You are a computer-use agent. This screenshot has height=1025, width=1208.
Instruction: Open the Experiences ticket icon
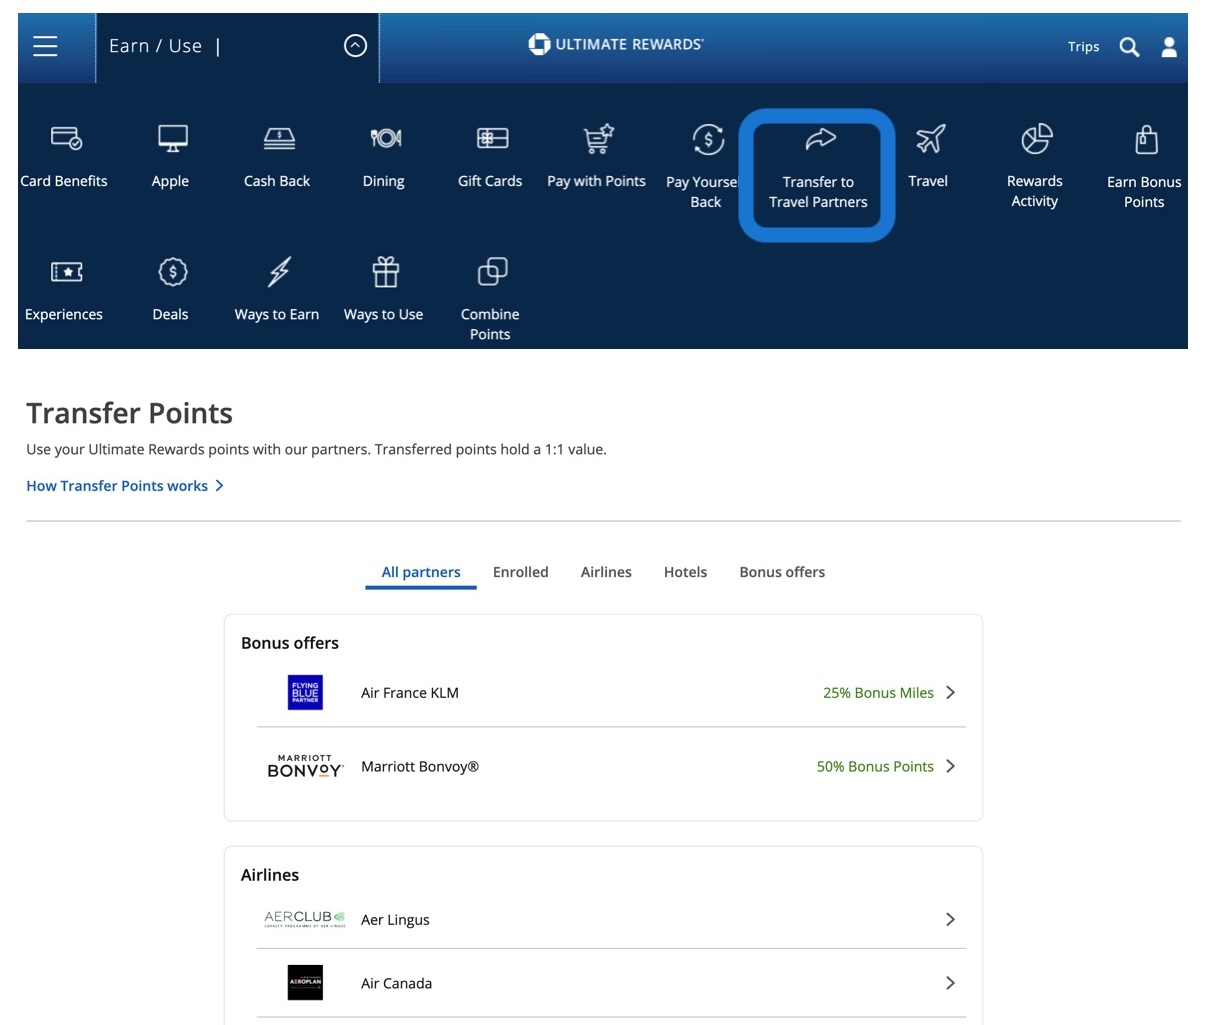tap(66, 272)
